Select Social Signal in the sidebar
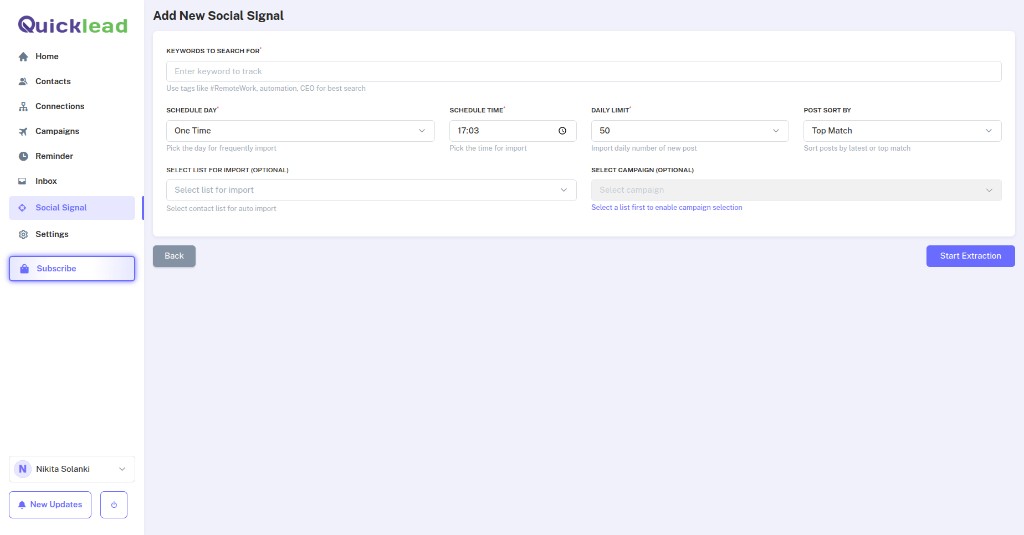This screenshot has width=1024, height=535. 72,208
